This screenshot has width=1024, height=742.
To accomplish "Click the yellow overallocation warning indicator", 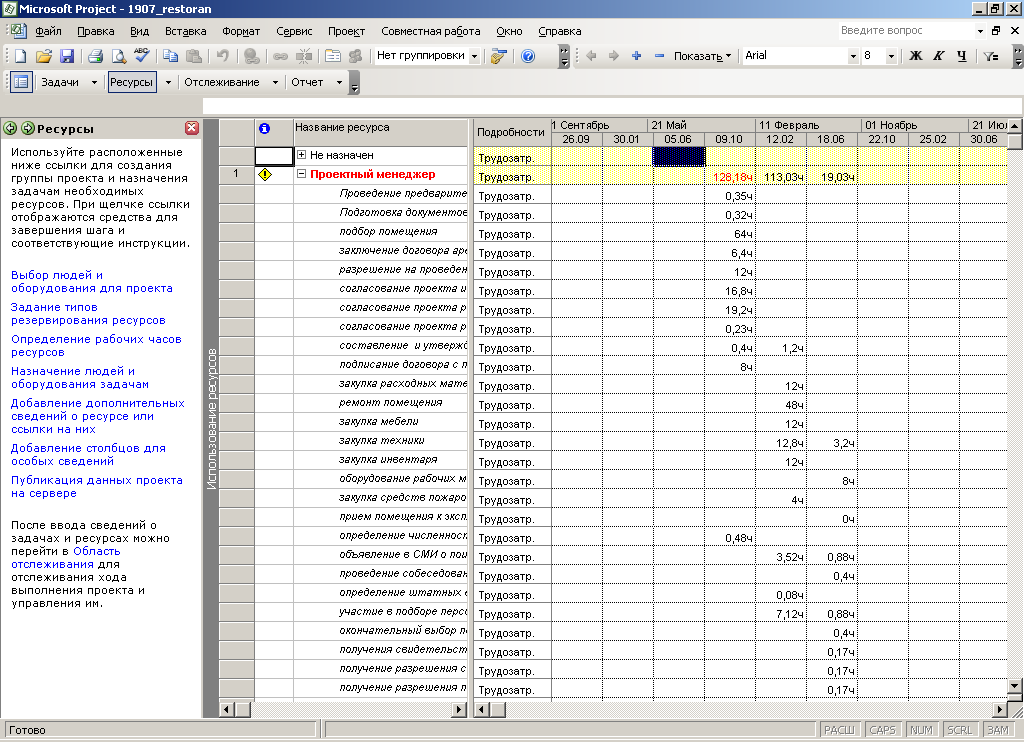I will [264, 174].
